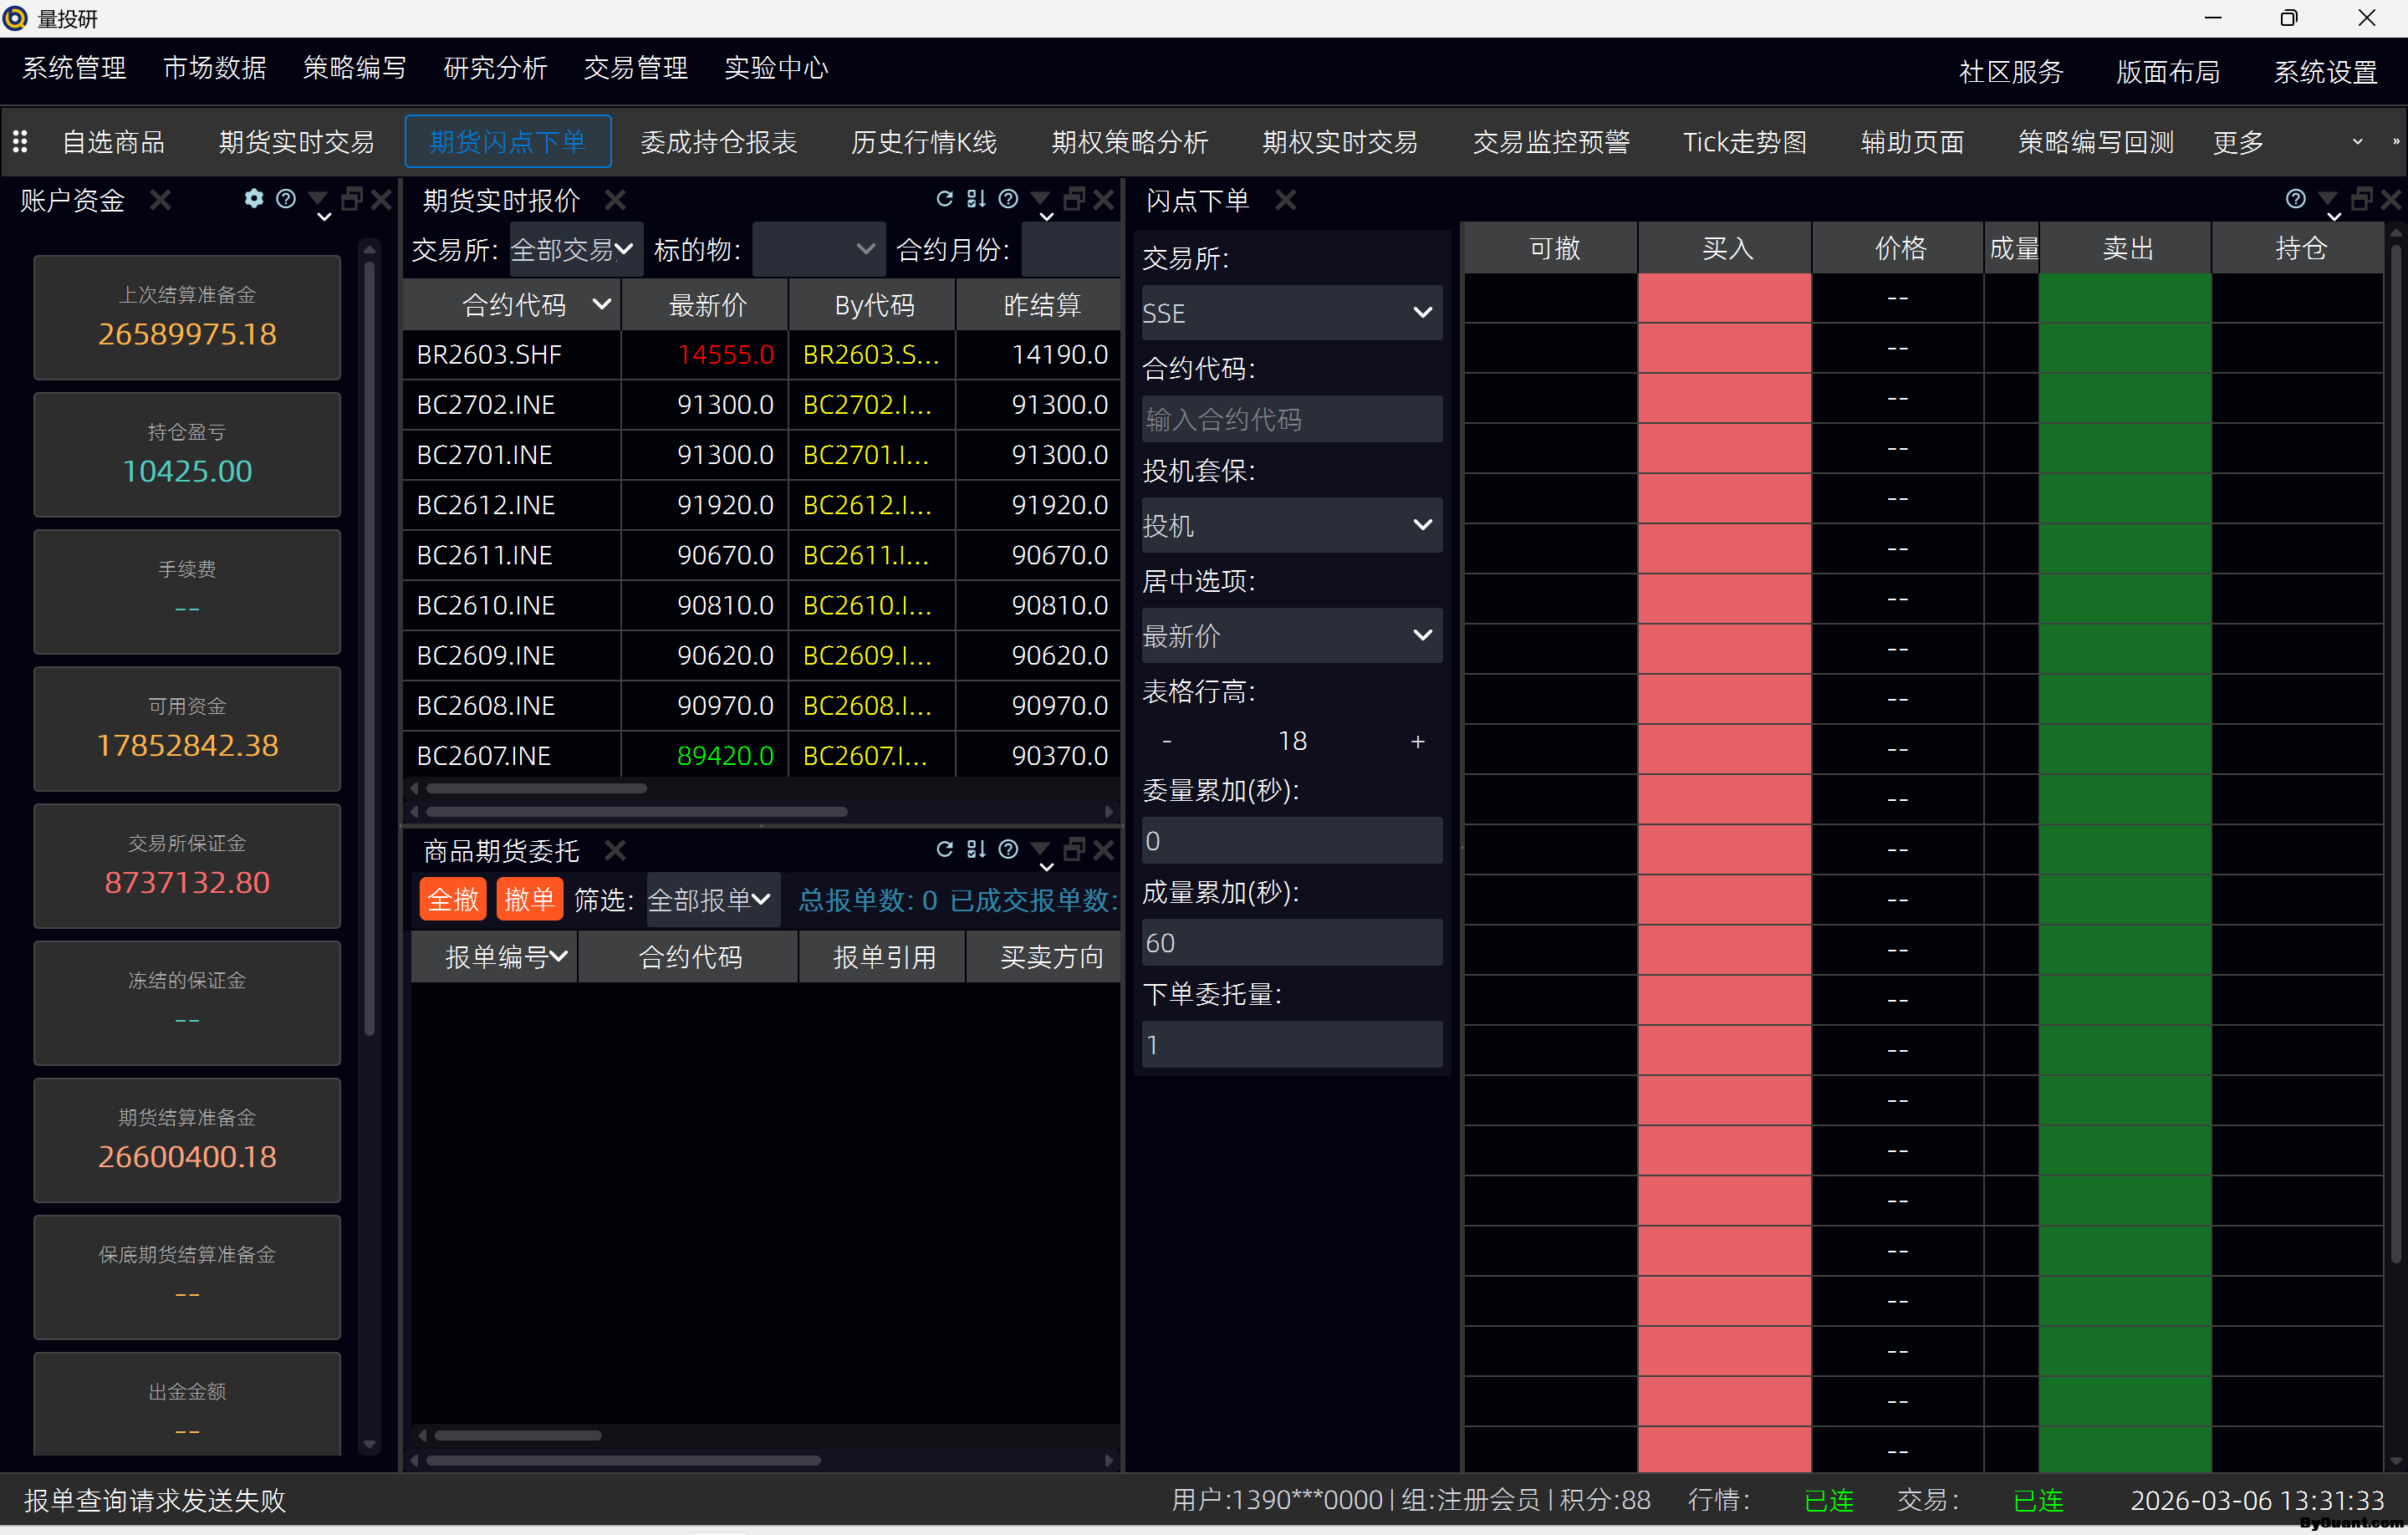Click the 撤单 button
The width and height of the screenshot is (2408, 1535).
click(x=529, y=900)
